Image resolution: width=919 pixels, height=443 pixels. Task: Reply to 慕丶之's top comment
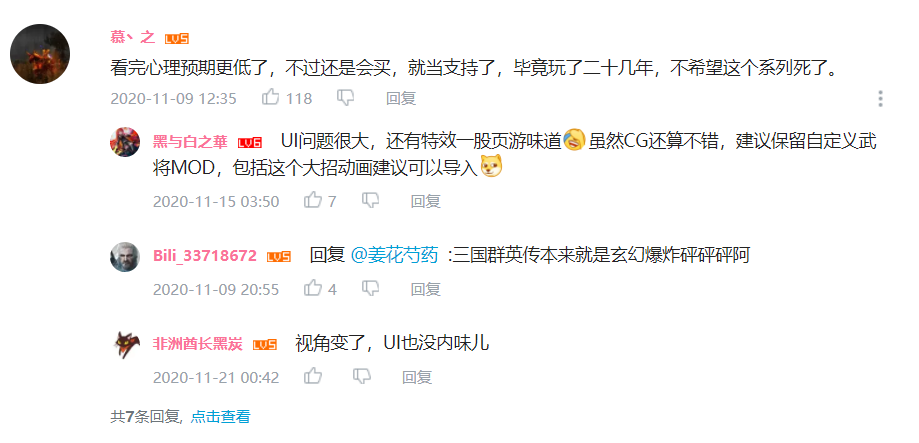[x=401, y=98]
